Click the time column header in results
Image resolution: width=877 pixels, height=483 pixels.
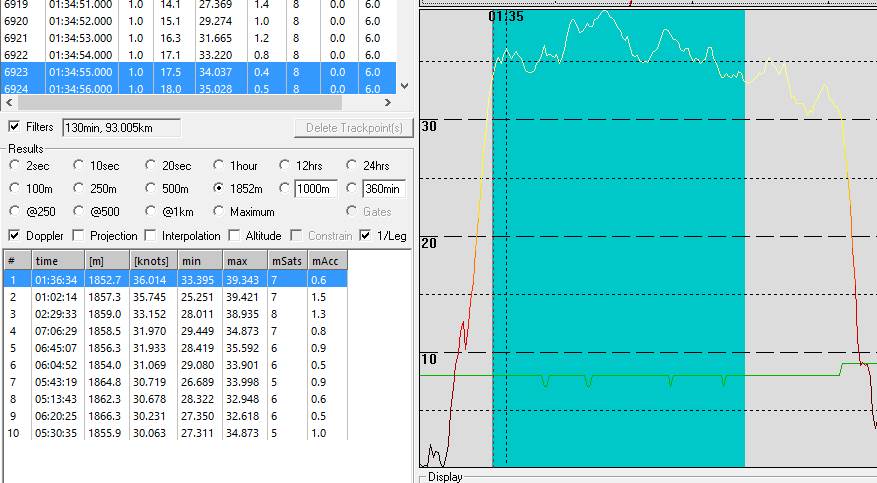pos(57,260)
